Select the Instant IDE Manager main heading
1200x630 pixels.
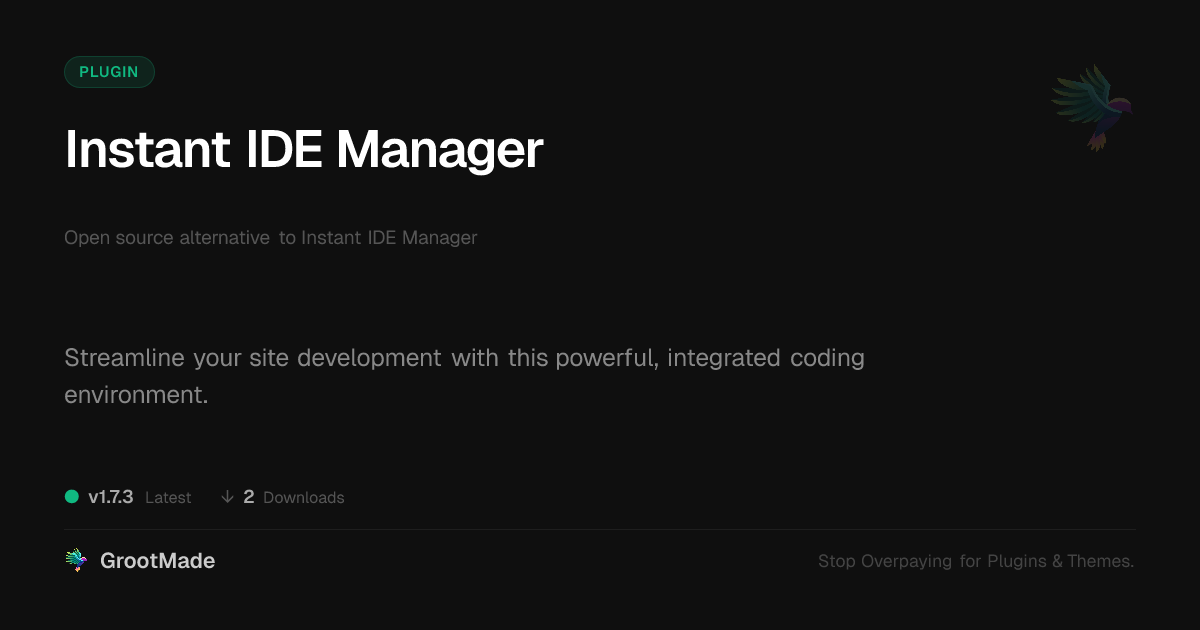tap(303, 150)
